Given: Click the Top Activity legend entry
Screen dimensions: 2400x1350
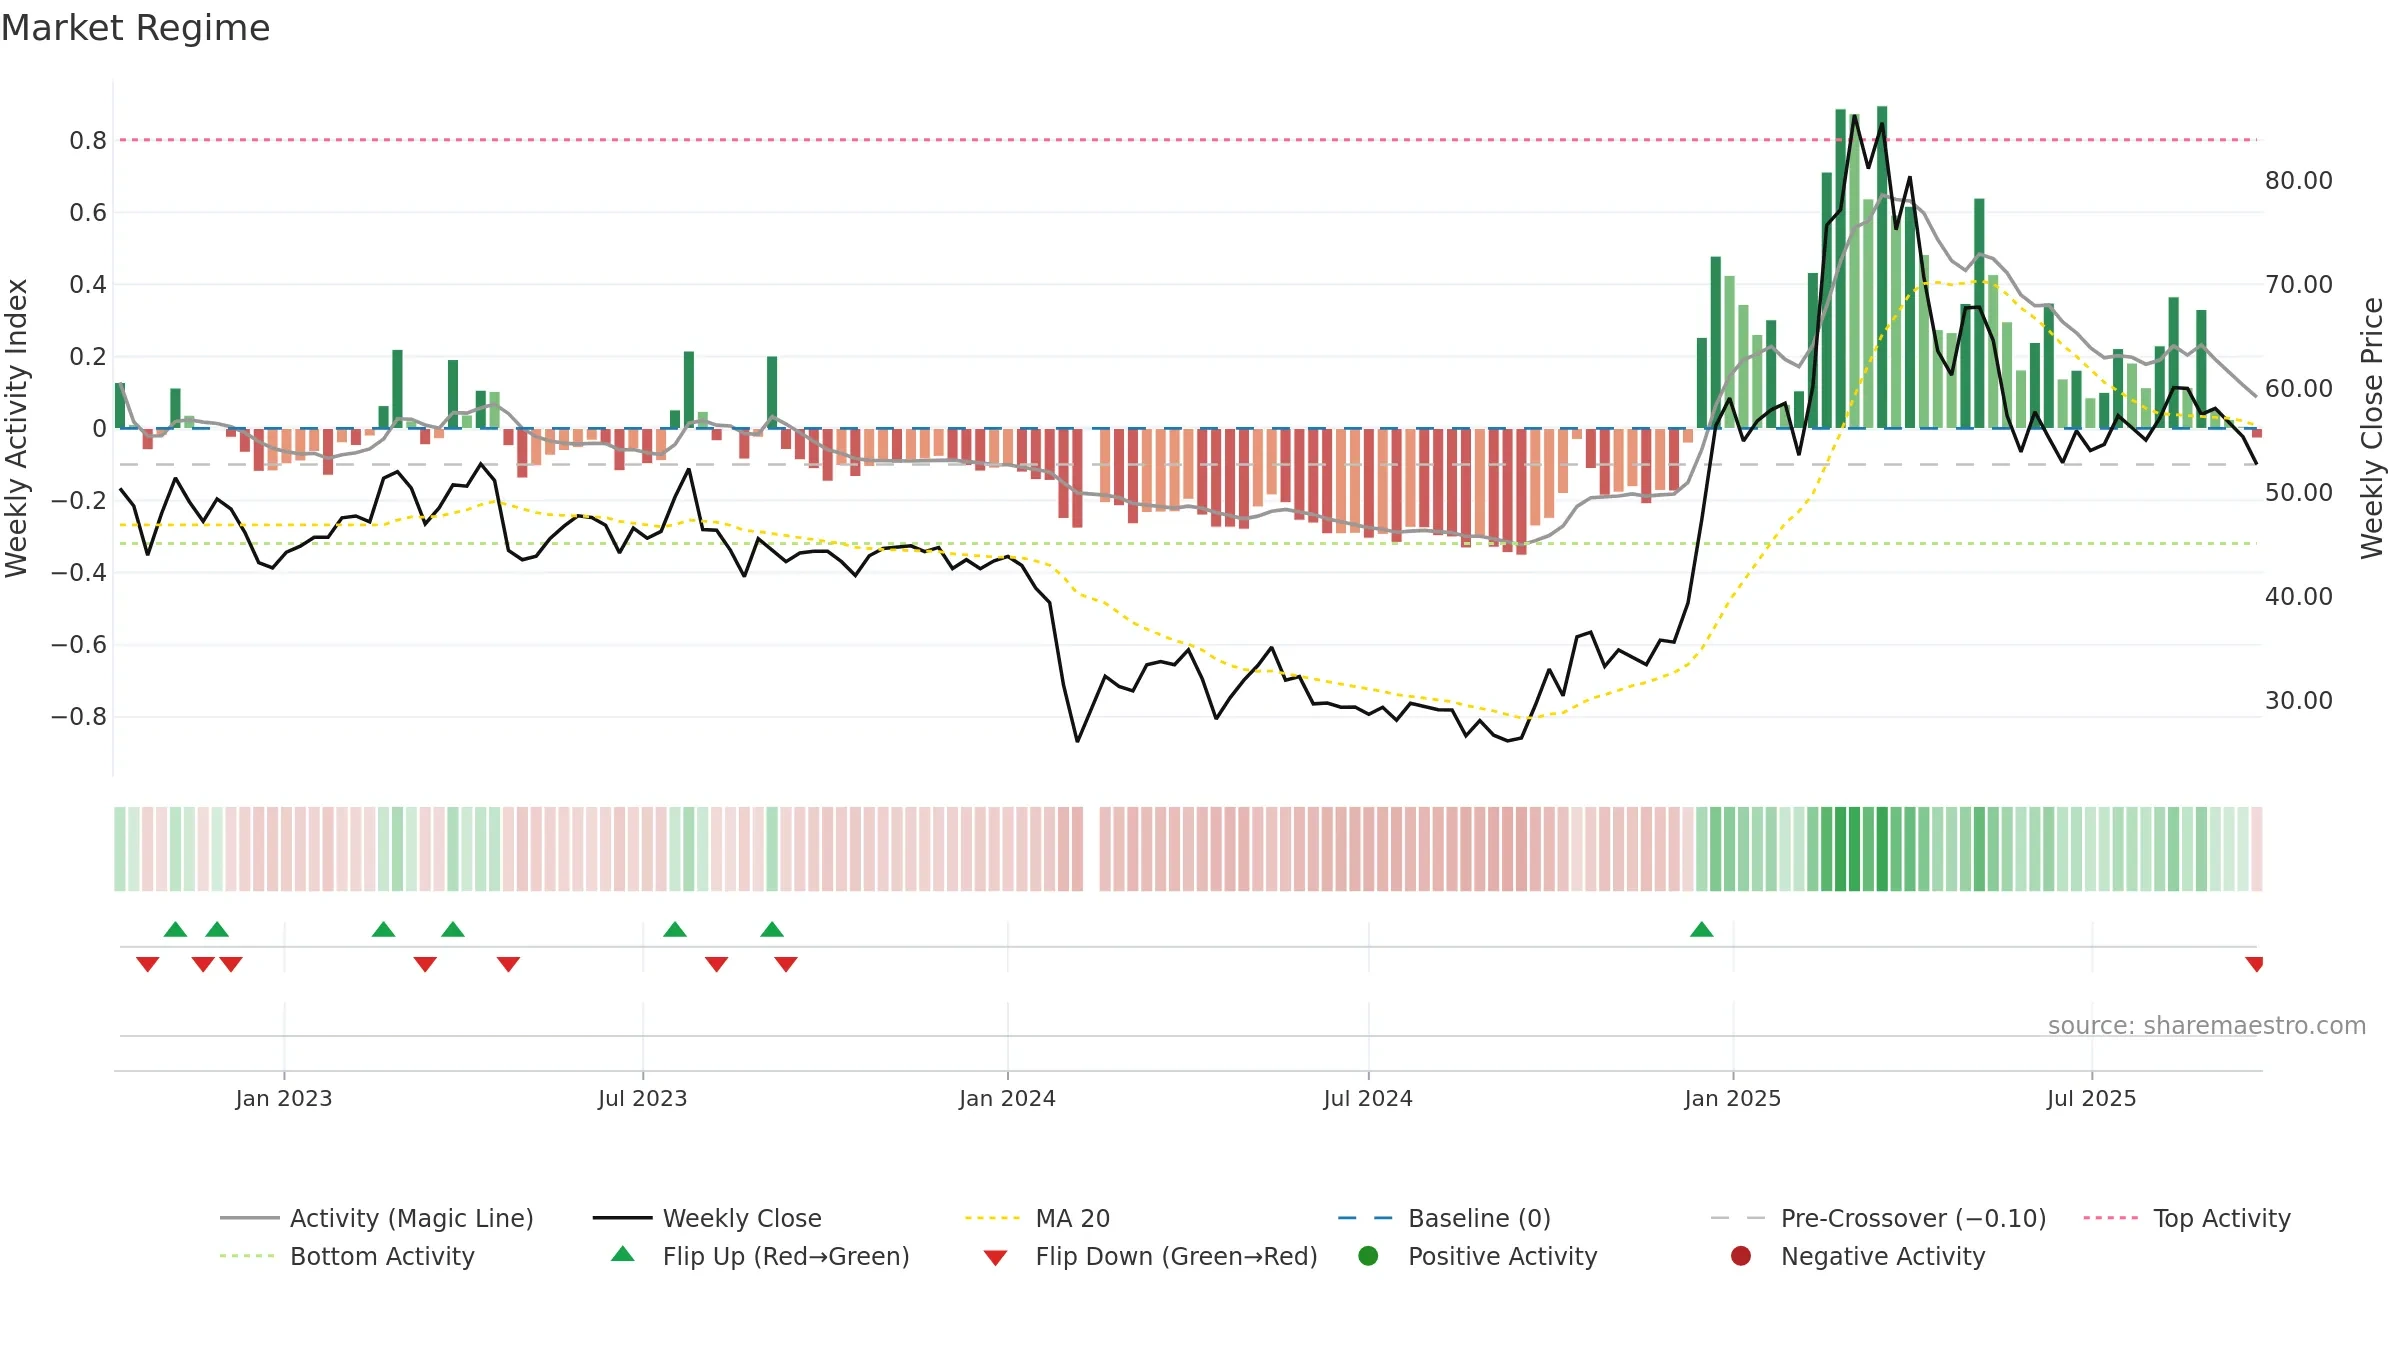Looking at the screenshot, I should point(2187,1218).
